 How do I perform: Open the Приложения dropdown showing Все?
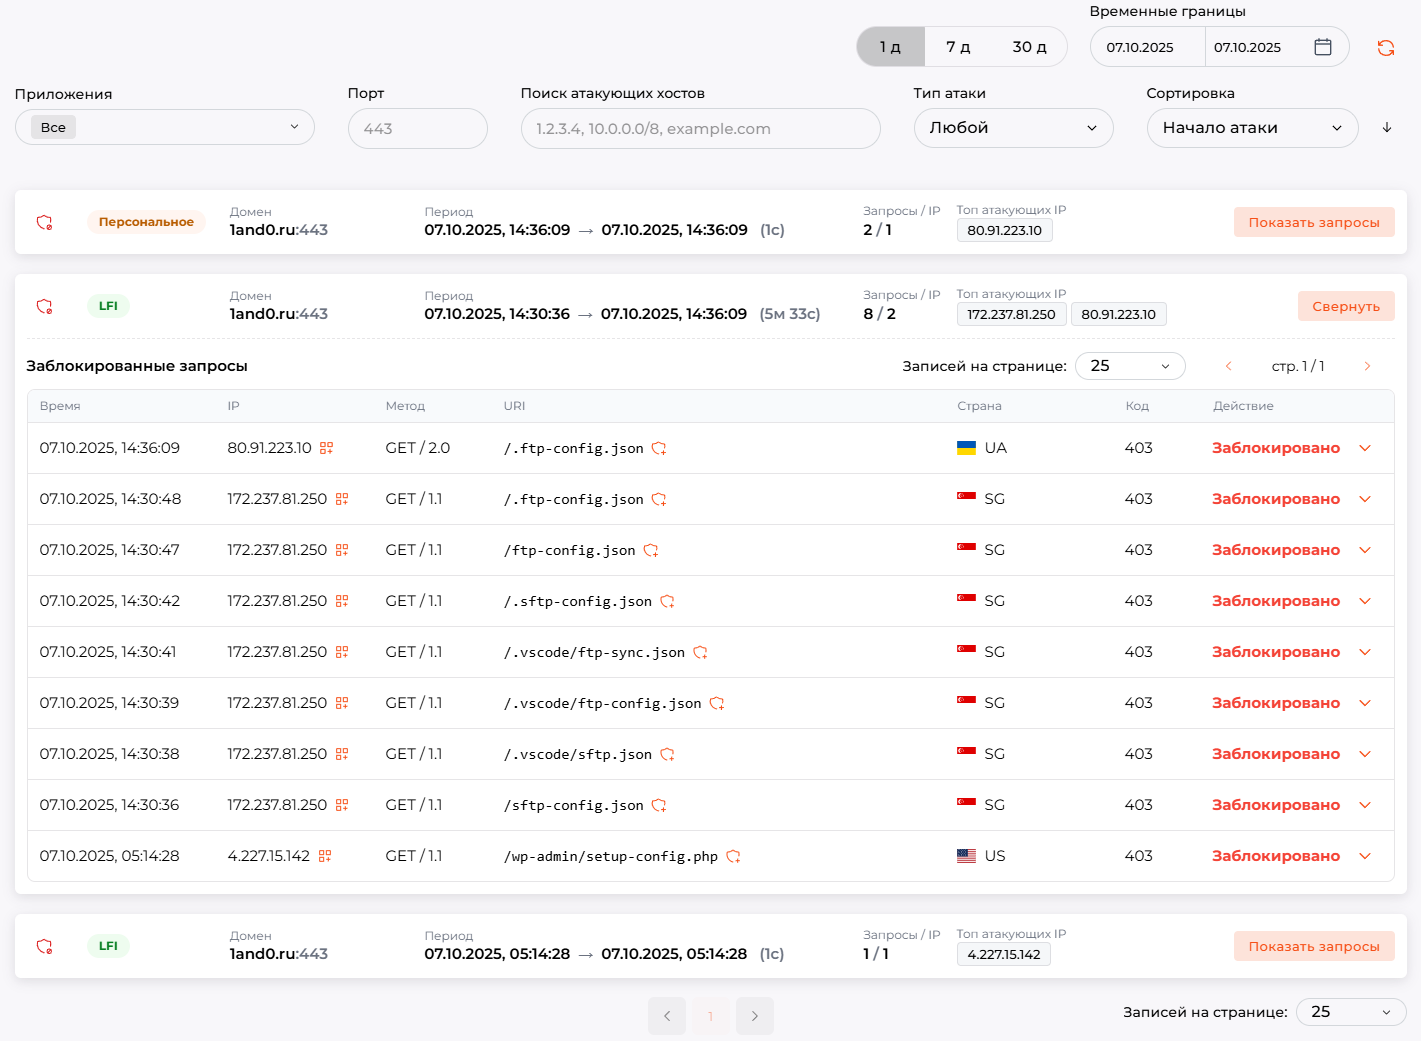(164, 127)
